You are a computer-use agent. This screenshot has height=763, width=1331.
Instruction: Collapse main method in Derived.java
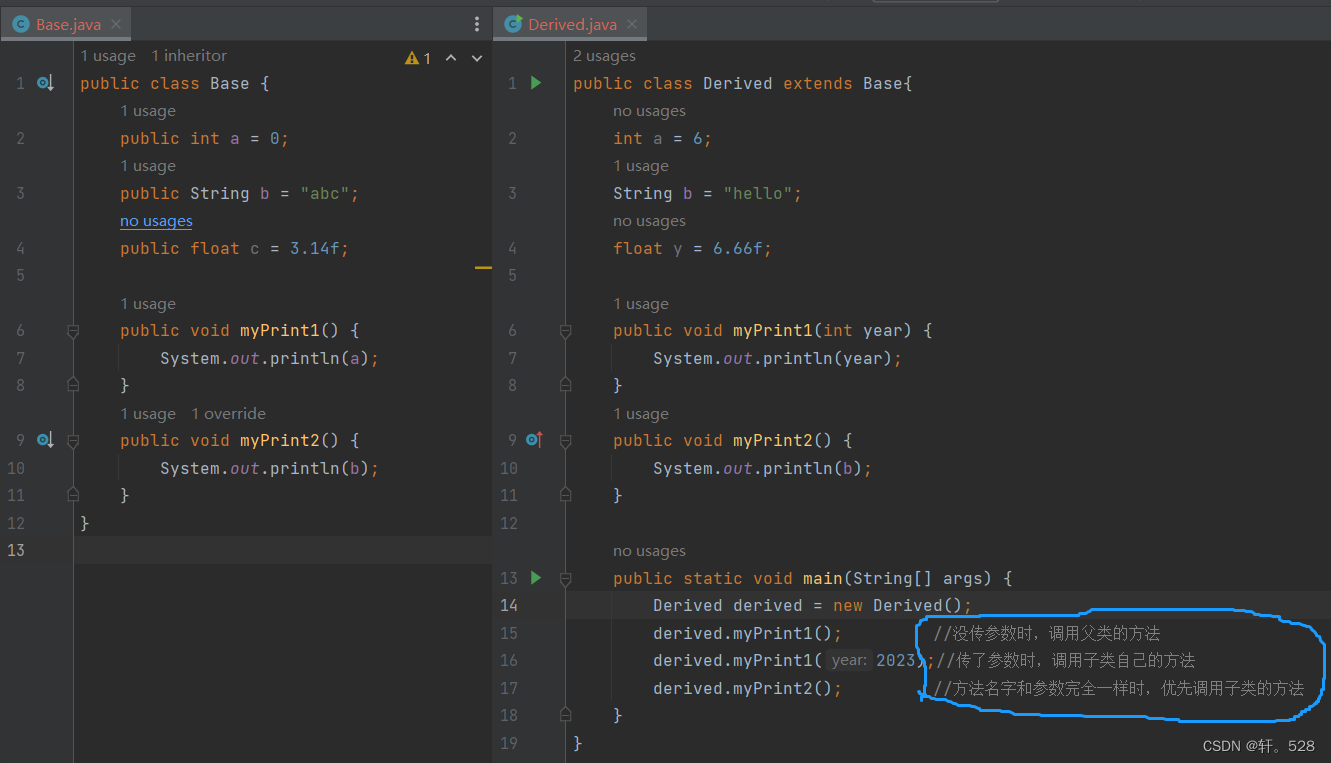[566, 578]
